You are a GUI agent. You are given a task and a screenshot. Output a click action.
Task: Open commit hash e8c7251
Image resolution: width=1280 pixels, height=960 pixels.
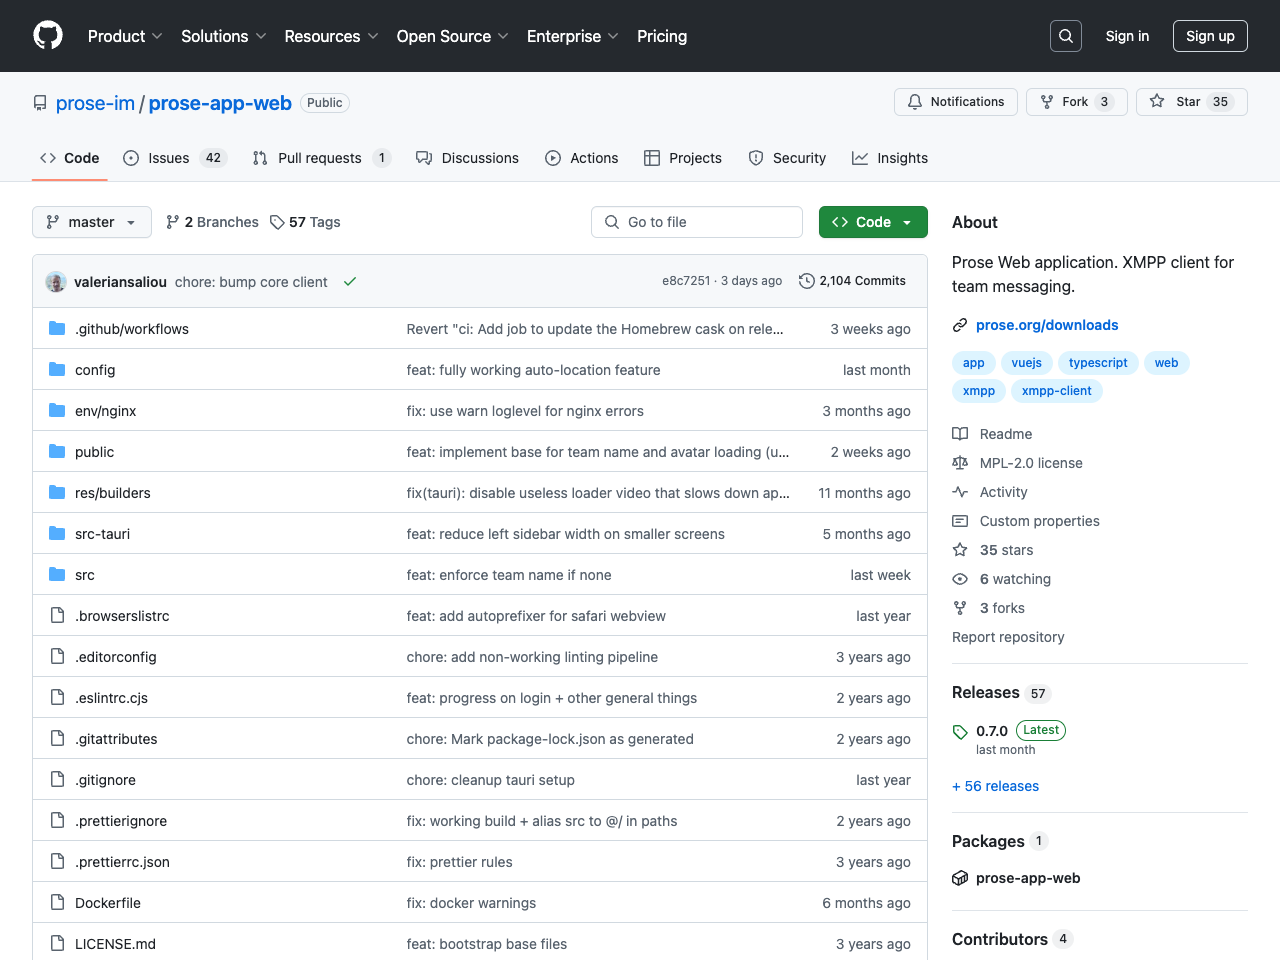[686, 281]
